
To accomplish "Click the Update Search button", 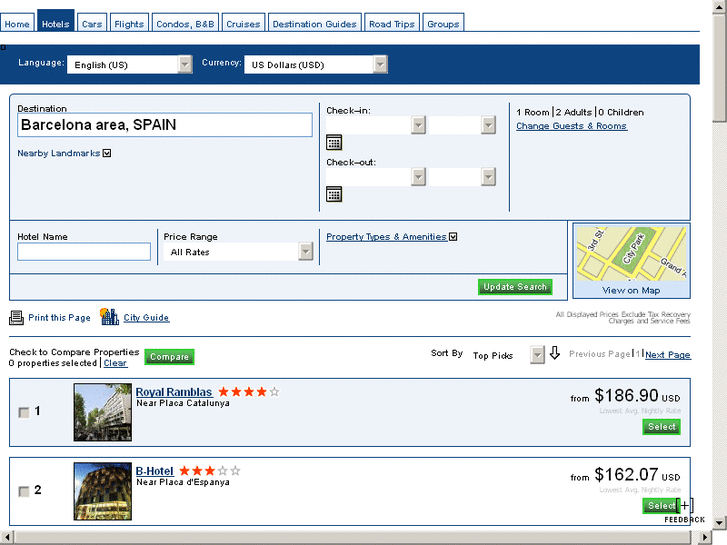I will click(x=515, y=287).
